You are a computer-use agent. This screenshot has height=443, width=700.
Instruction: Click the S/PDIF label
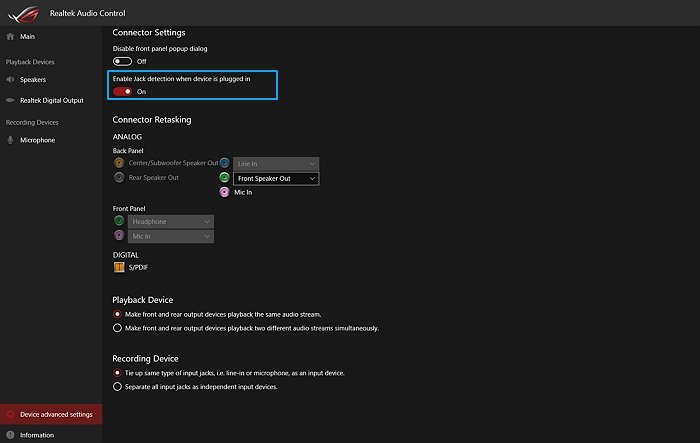tap(138, 267)
